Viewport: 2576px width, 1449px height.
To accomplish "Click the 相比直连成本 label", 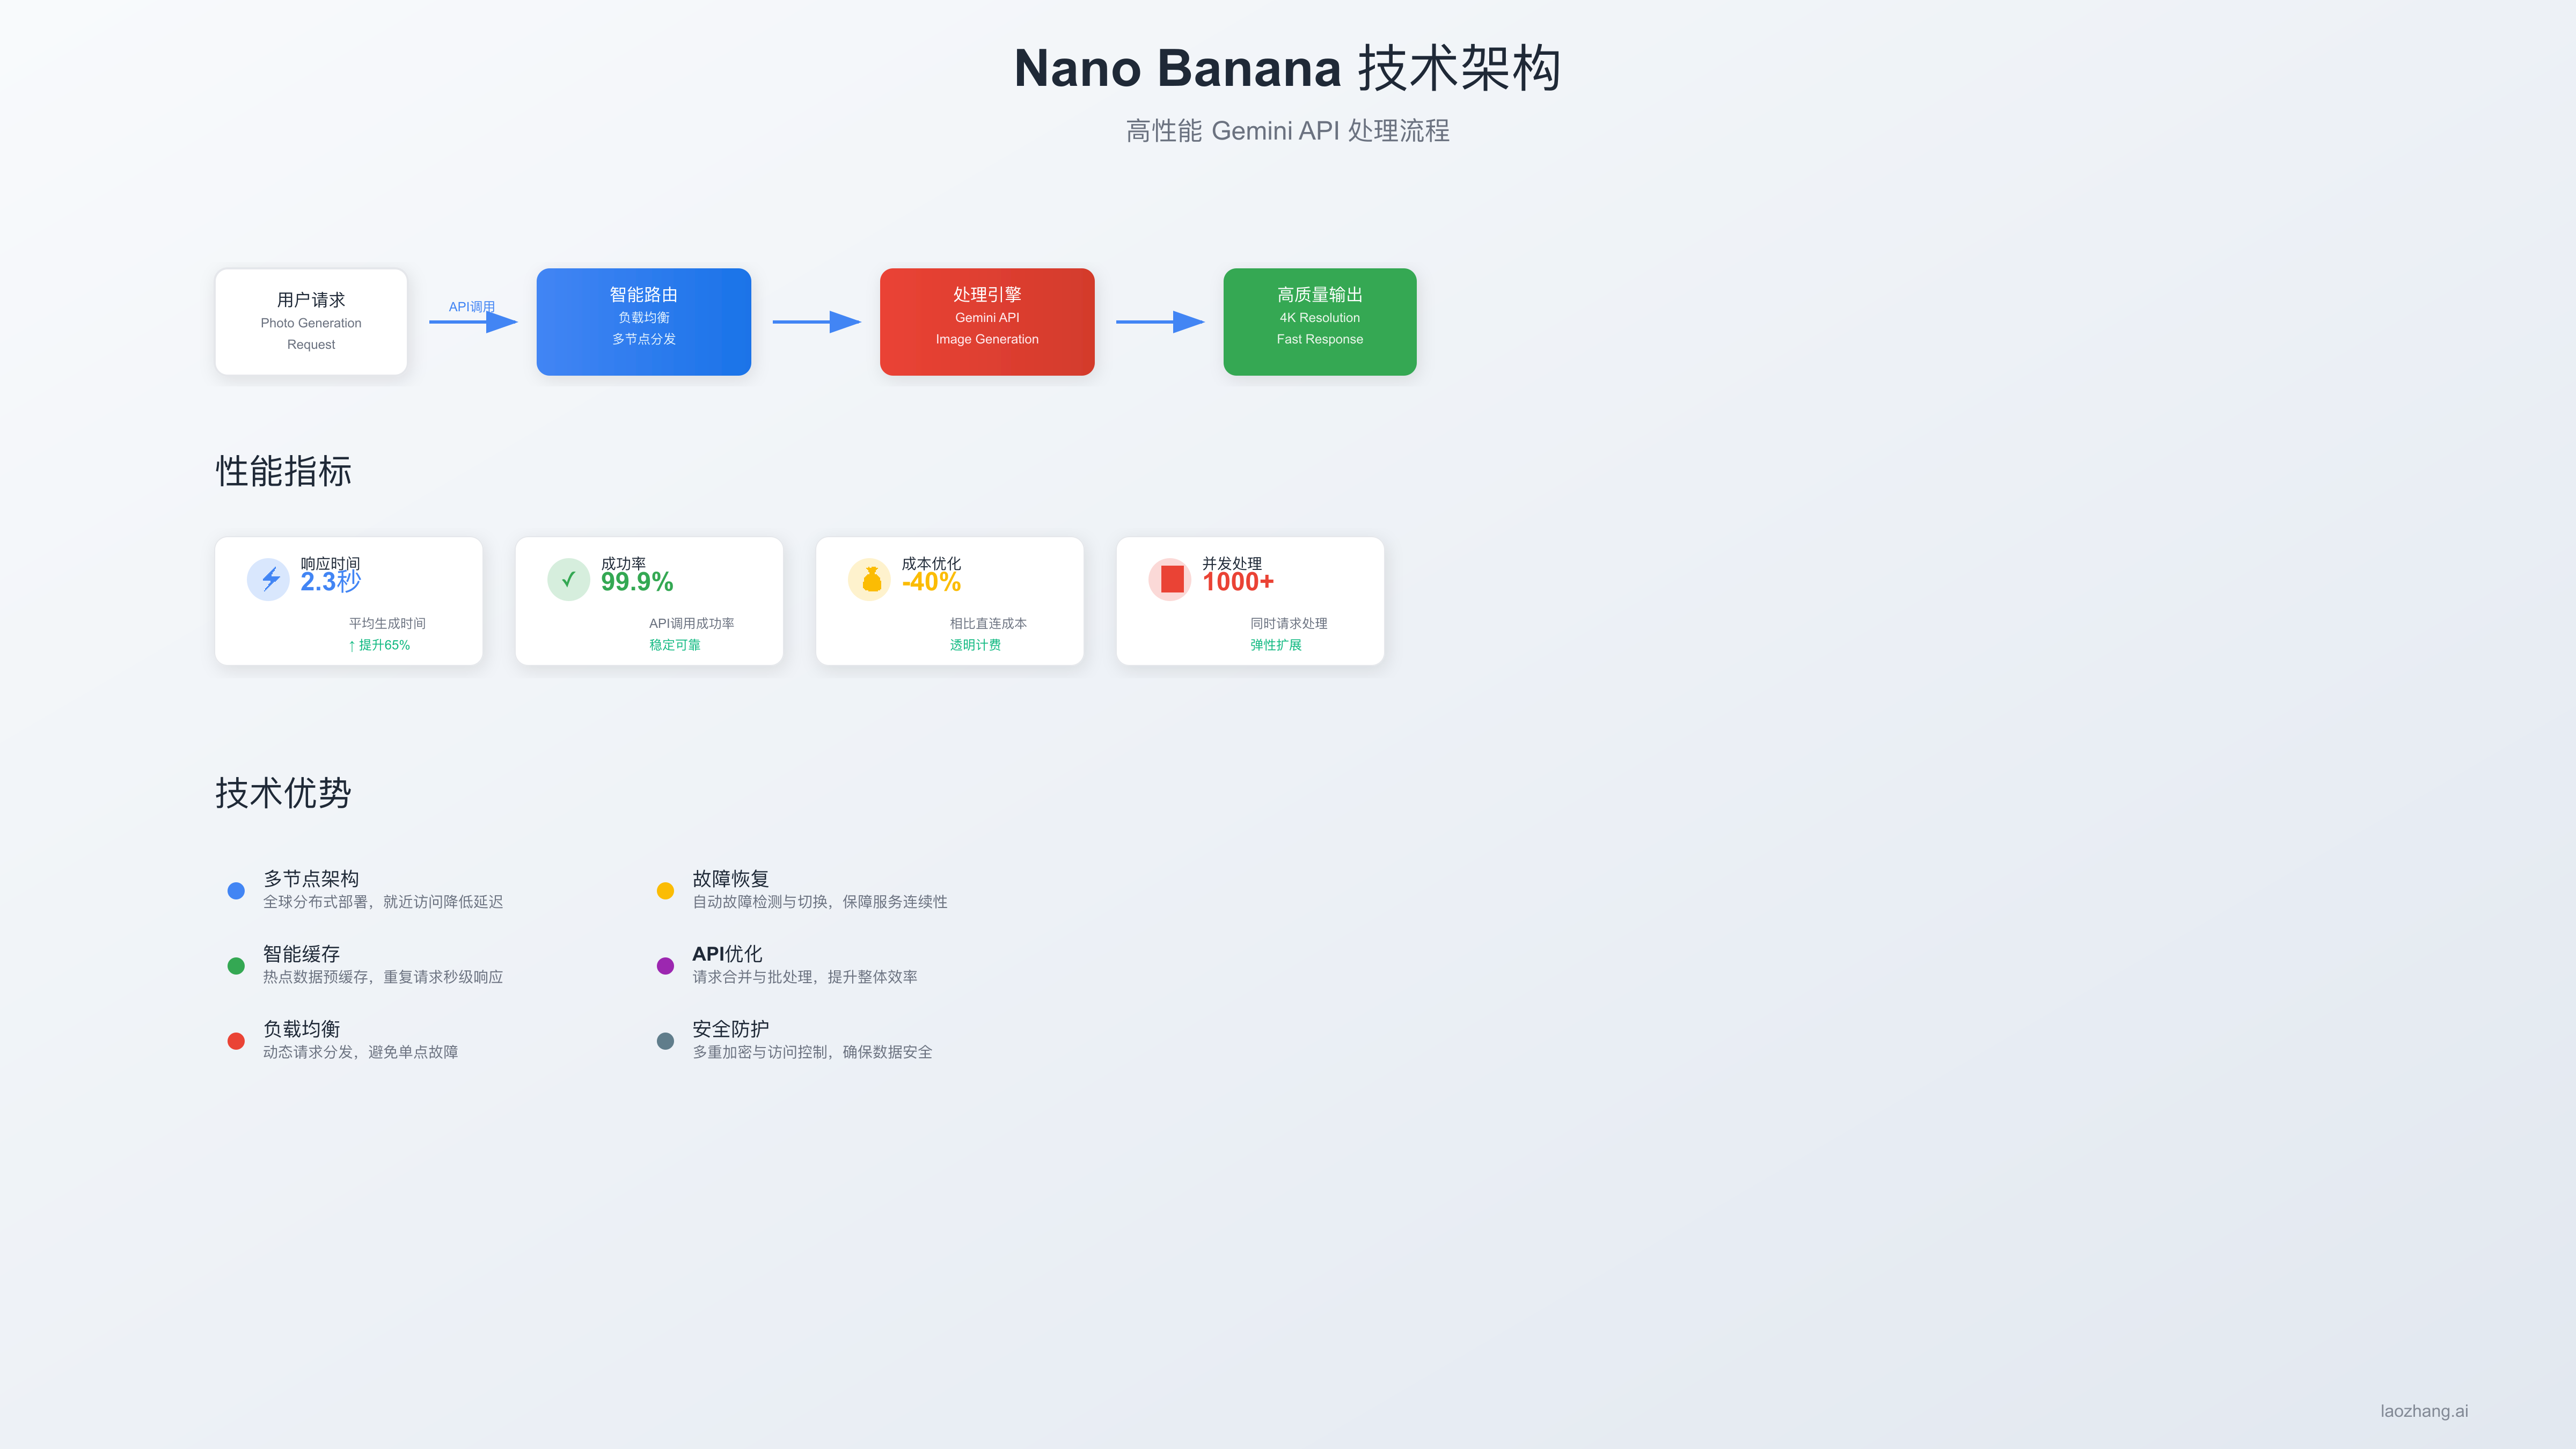I will point(988,623).
